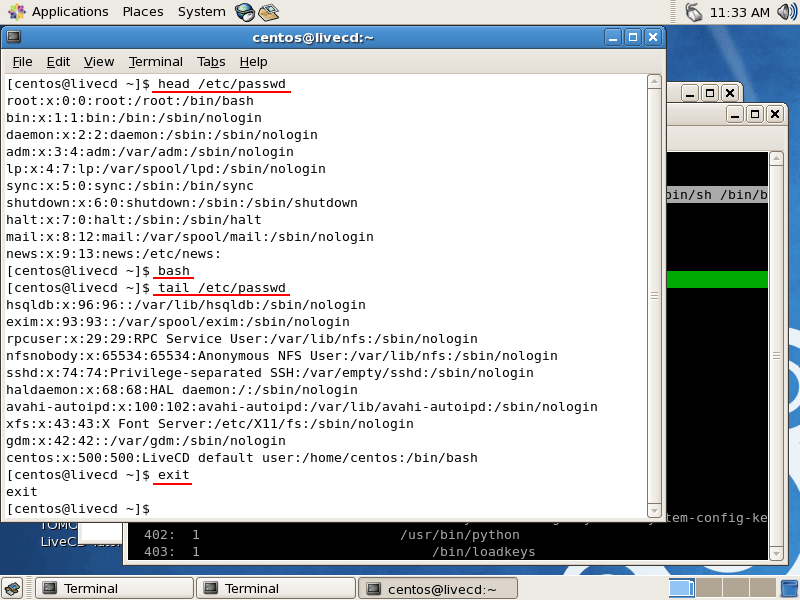Open the System menu
The height and width of the screenshot is (600, 800).
tap(202, 11)
